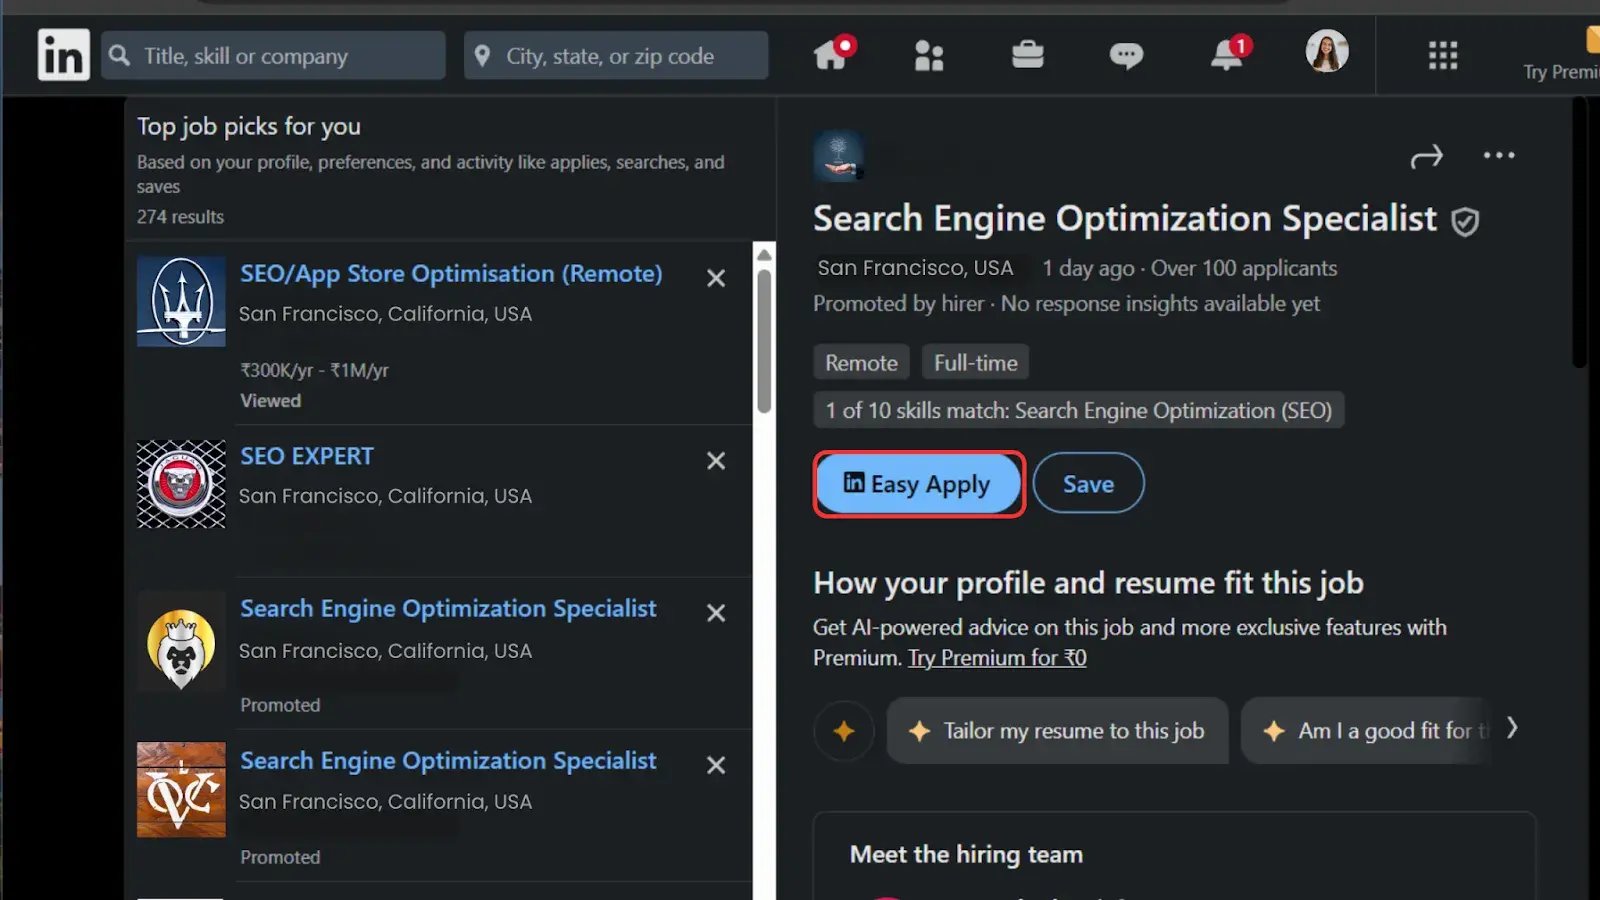Open My Network people icon

tap(929, 56)
